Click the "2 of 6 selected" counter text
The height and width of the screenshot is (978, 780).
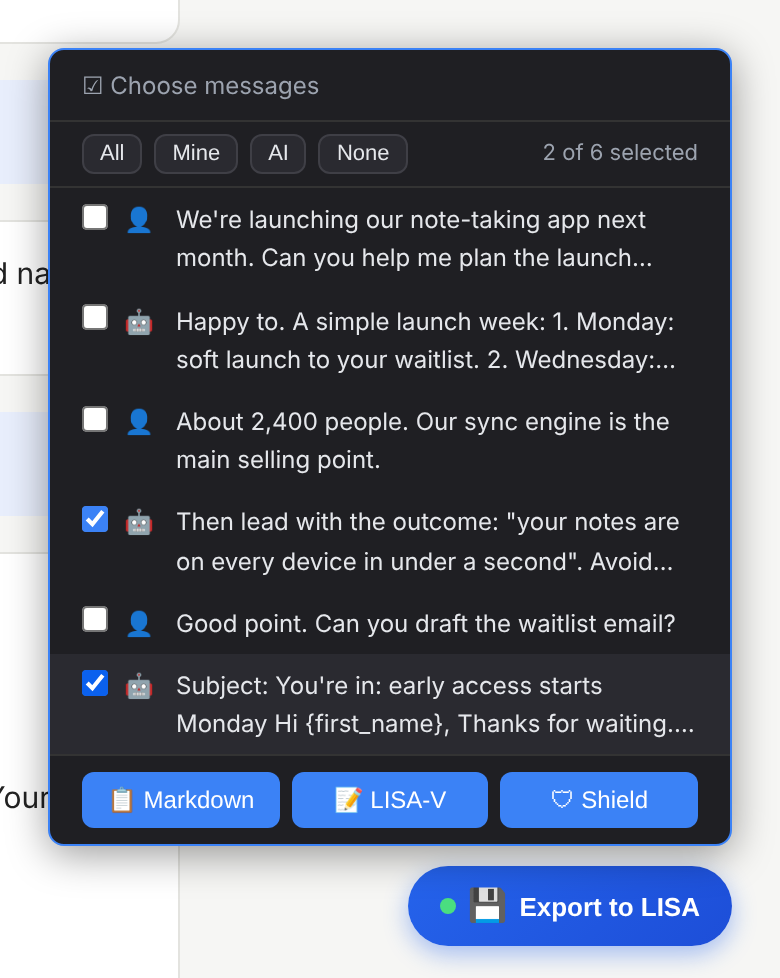coord(620,153)
